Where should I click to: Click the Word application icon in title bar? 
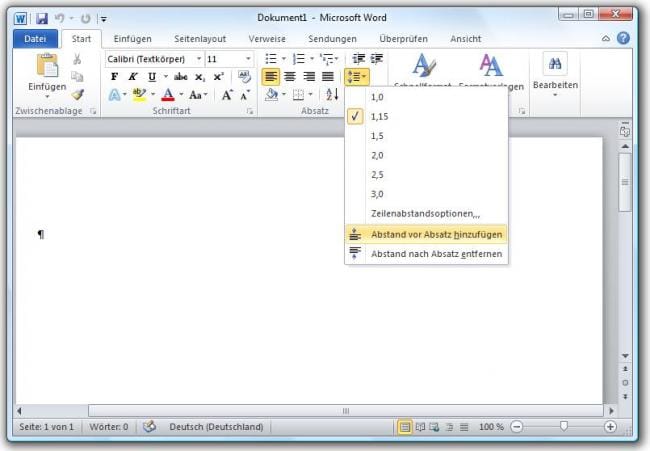[x=20, y=19]
